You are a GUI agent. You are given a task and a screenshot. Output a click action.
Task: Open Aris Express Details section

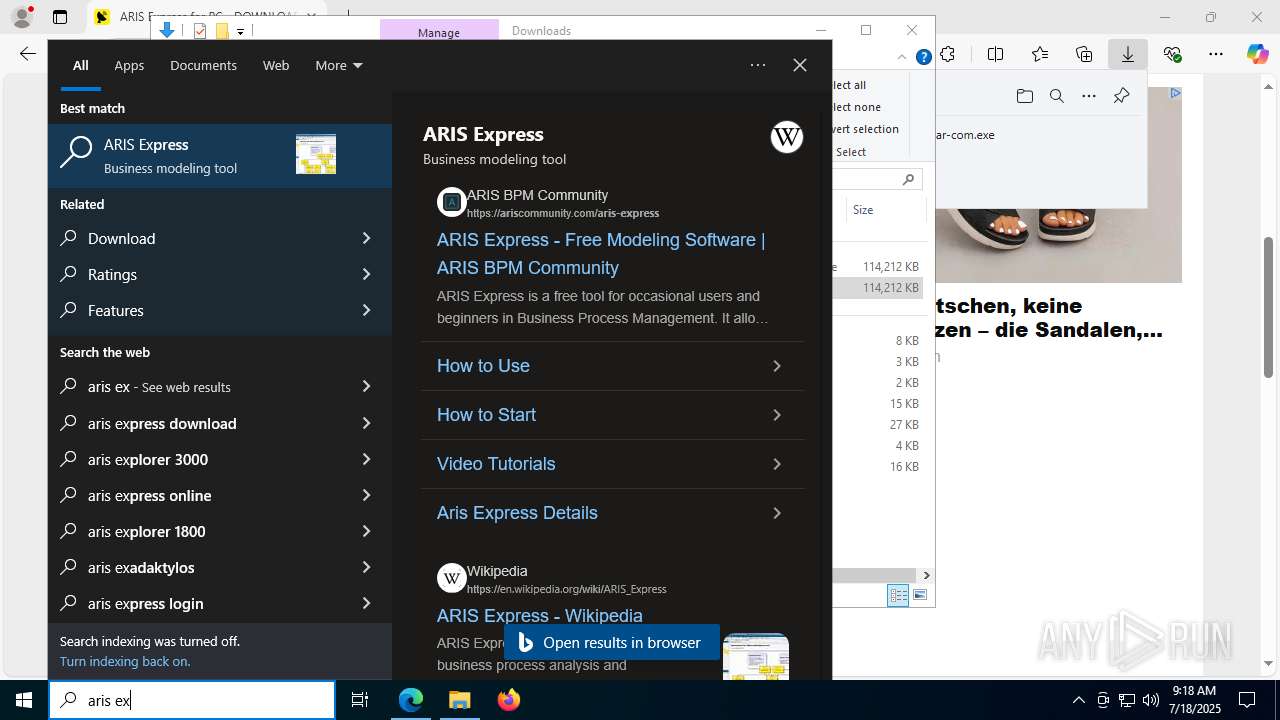coord(612,513)
